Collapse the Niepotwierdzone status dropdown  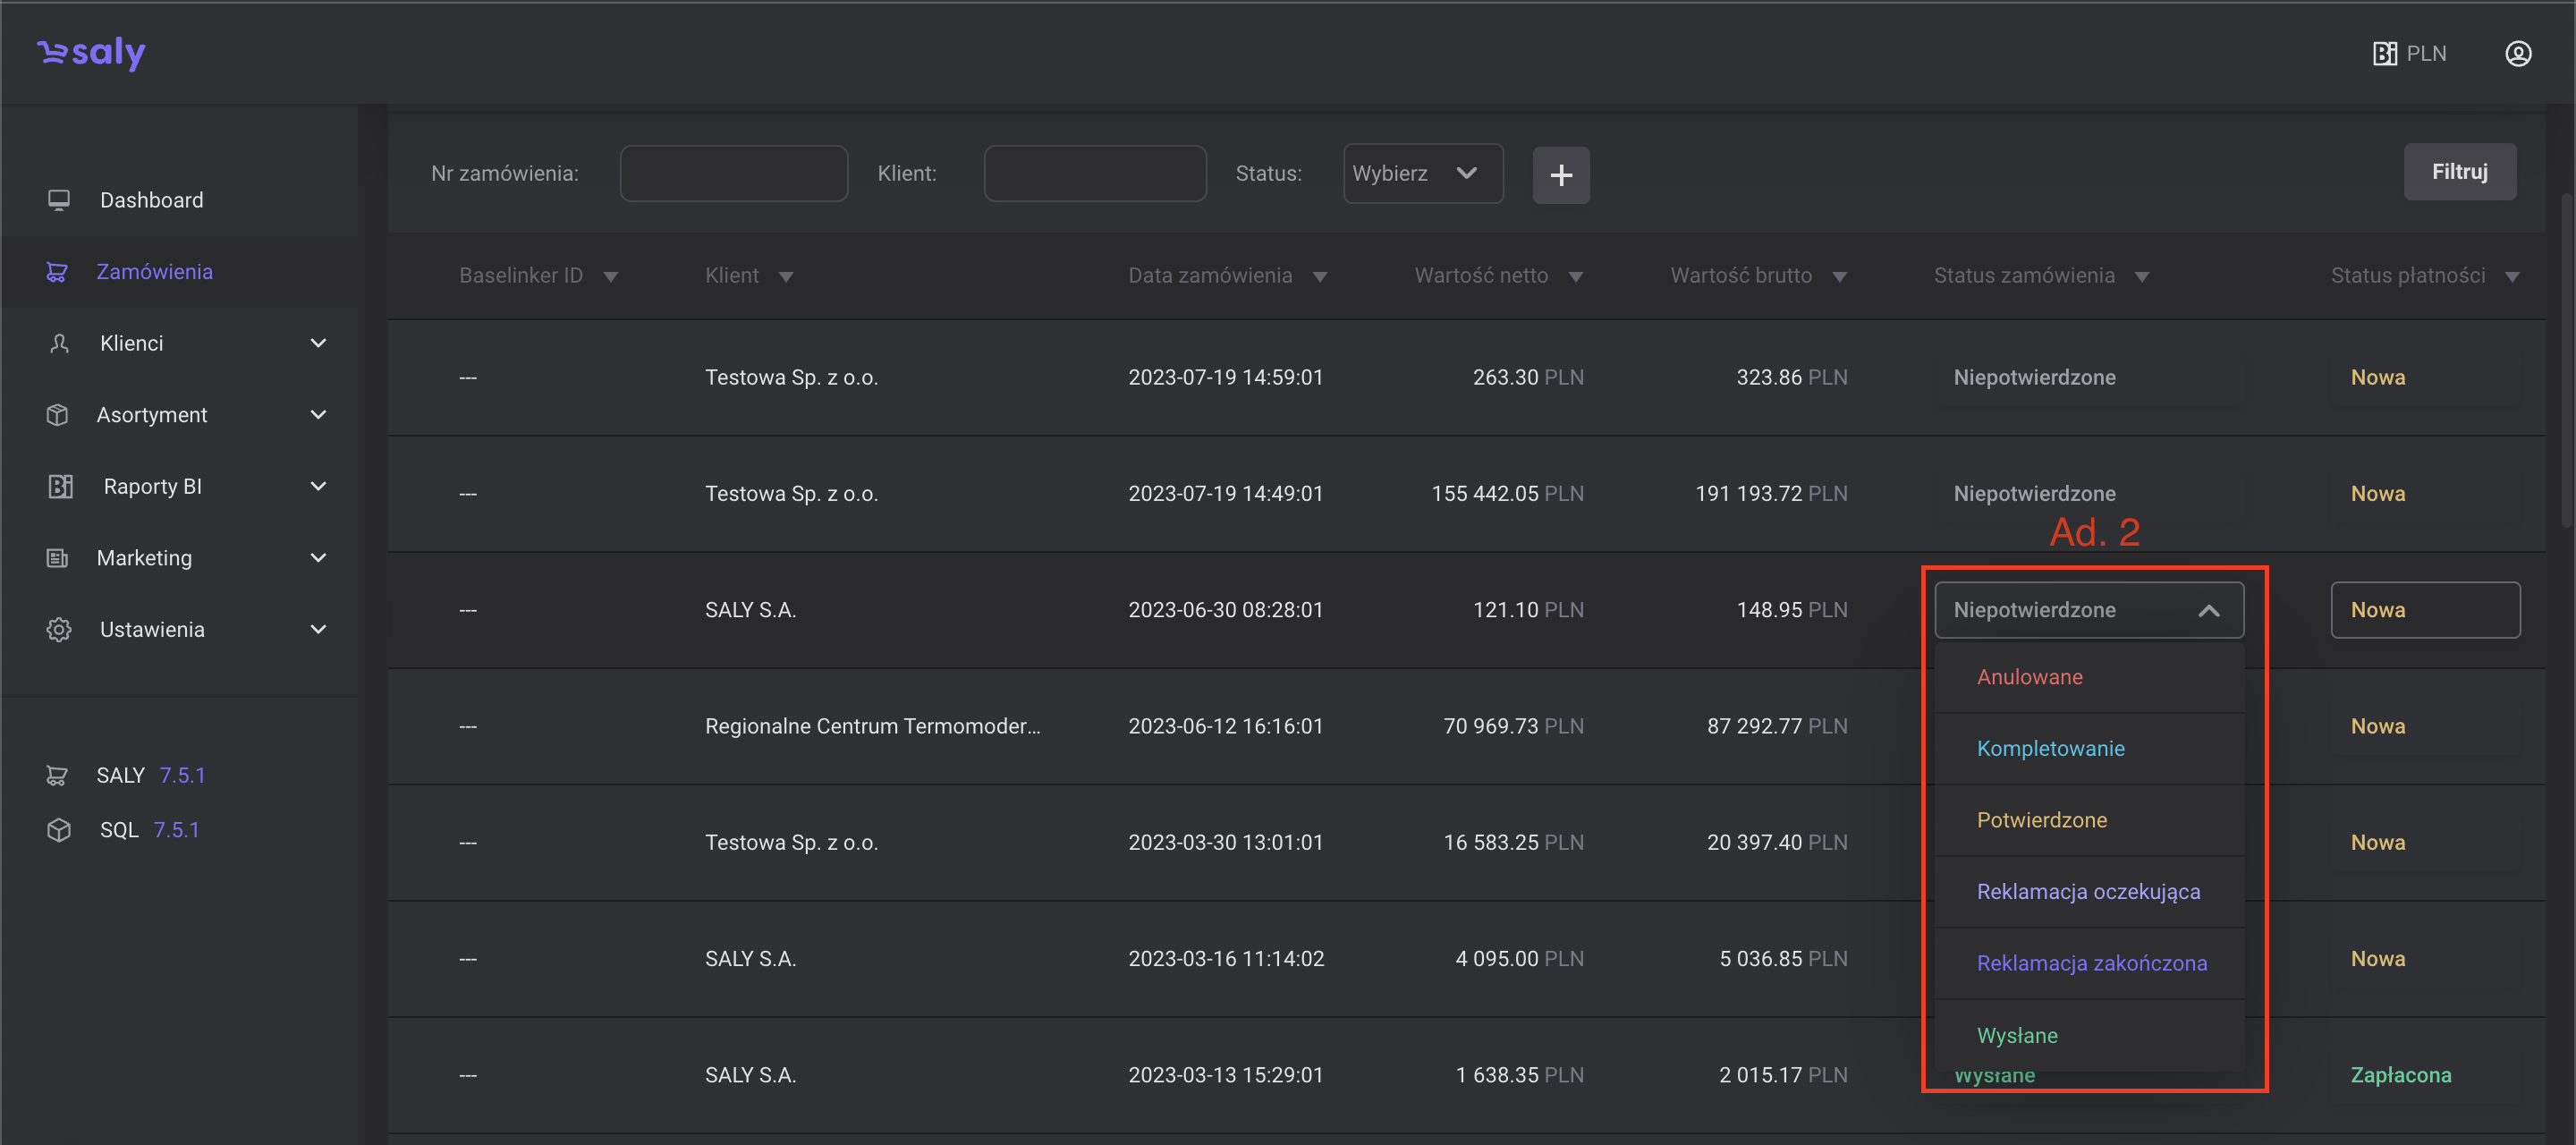click(x=2208, y=610)
